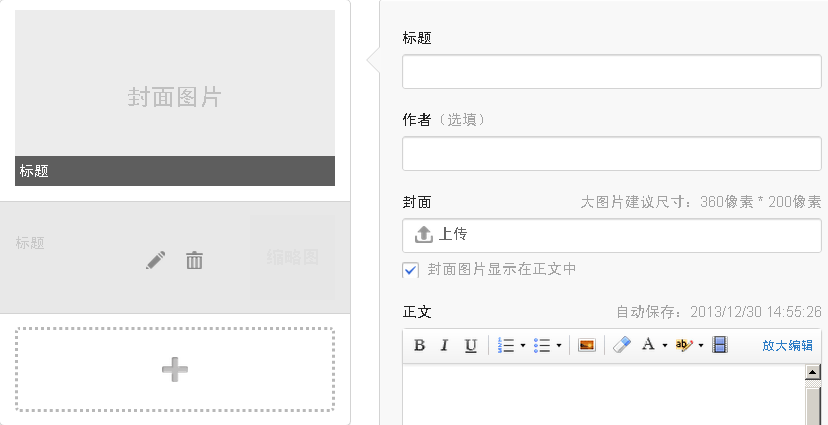
Task: Uncheck 封面图片显示在正文中 checkbox
Action: click(x=410, y=270)
